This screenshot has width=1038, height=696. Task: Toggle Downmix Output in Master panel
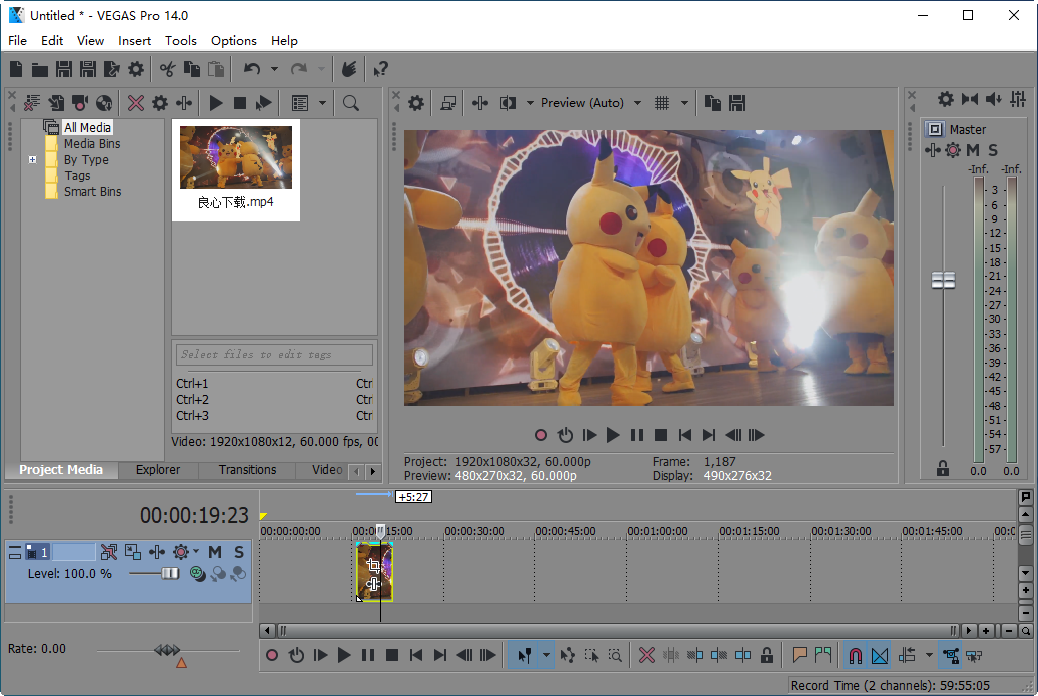pyautogui.click(x=970, y=99)
